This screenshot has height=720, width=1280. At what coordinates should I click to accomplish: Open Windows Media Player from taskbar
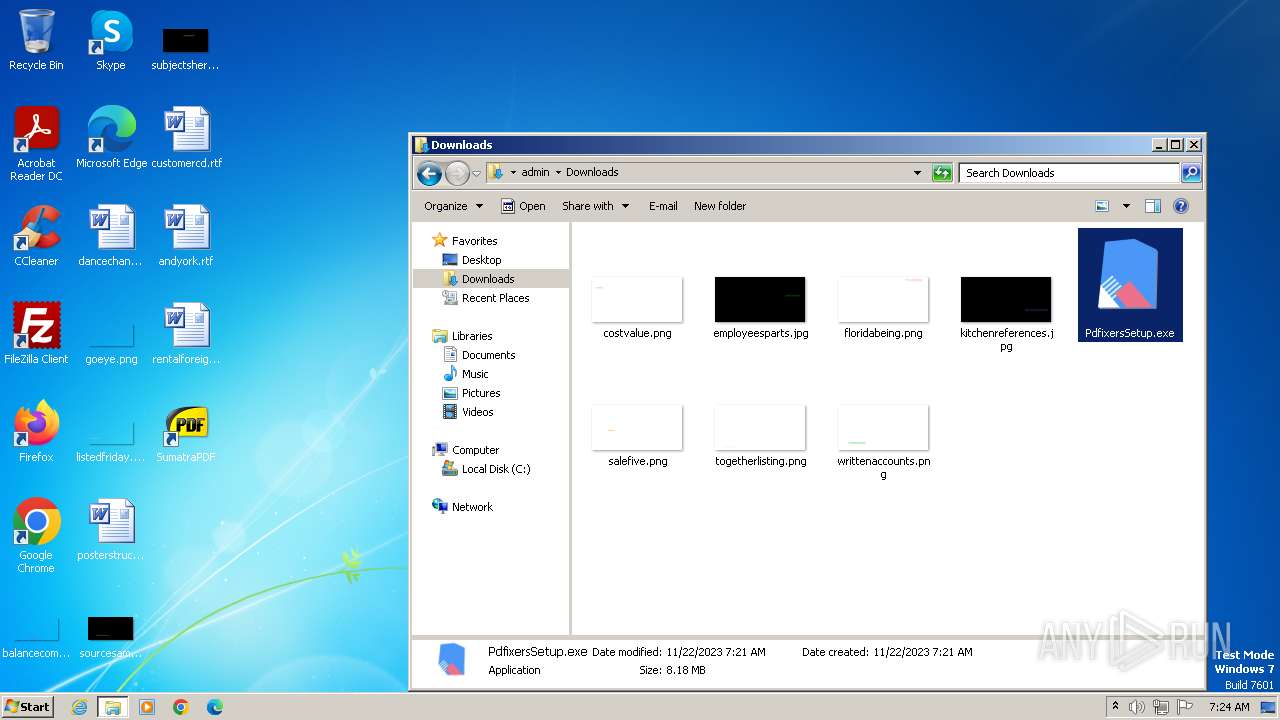pyautogui.click(x=147, y=707)
